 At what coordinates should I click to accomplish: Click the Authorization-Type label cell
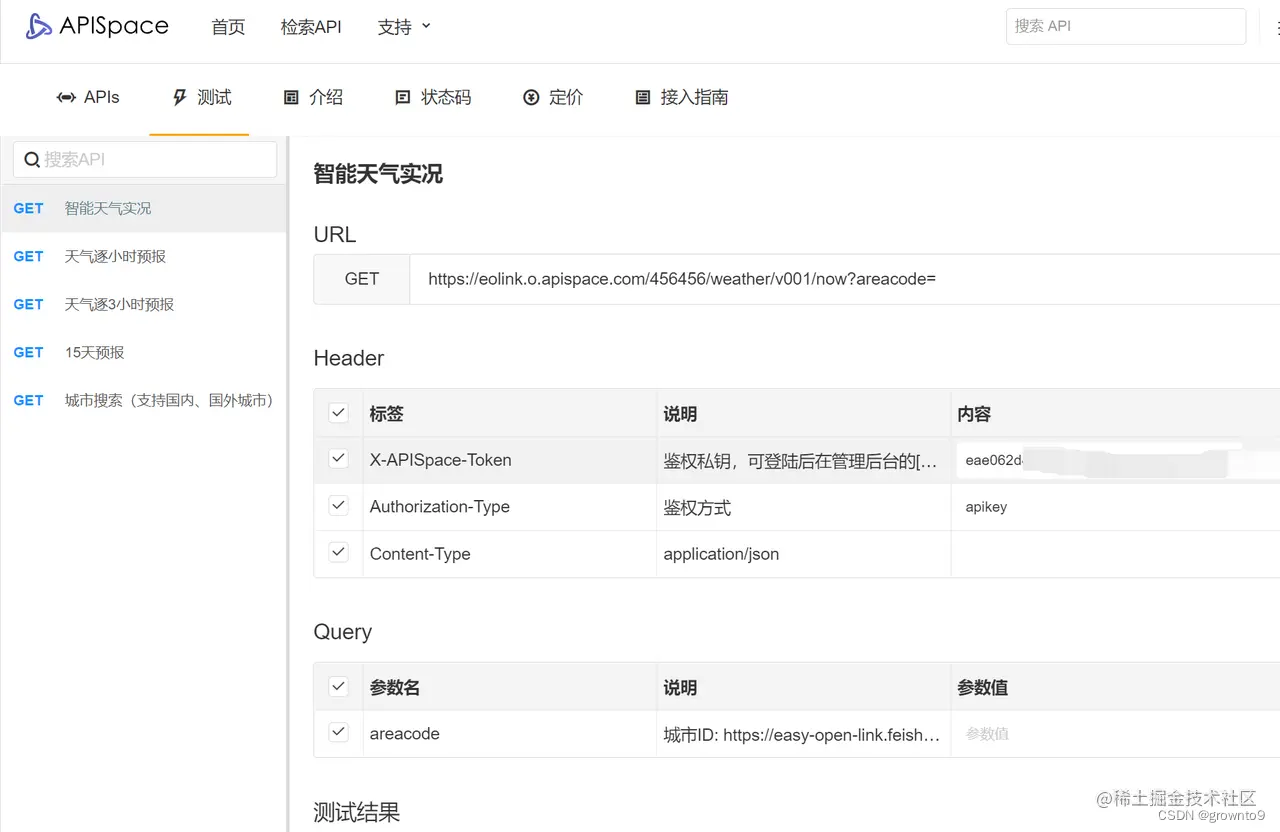pyautogui.click(x=510, y=507)
